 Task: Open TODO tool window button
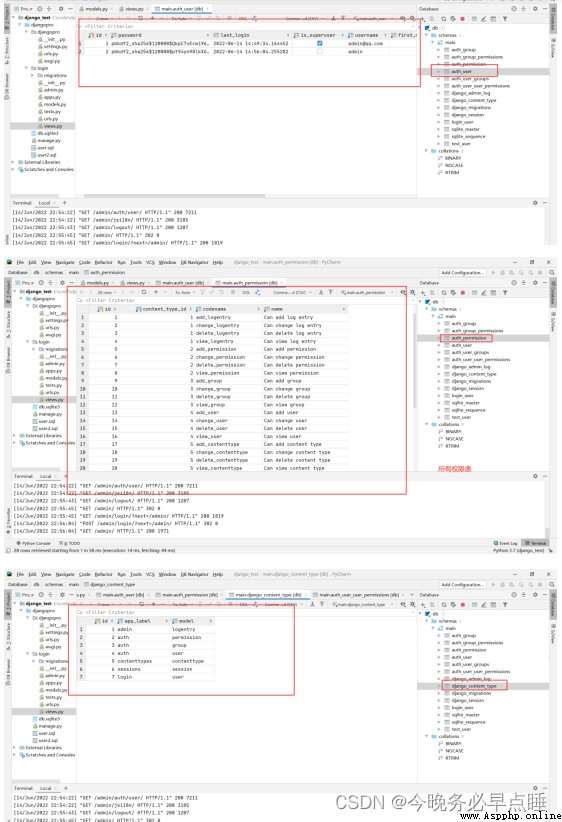(x=70, y=544)
